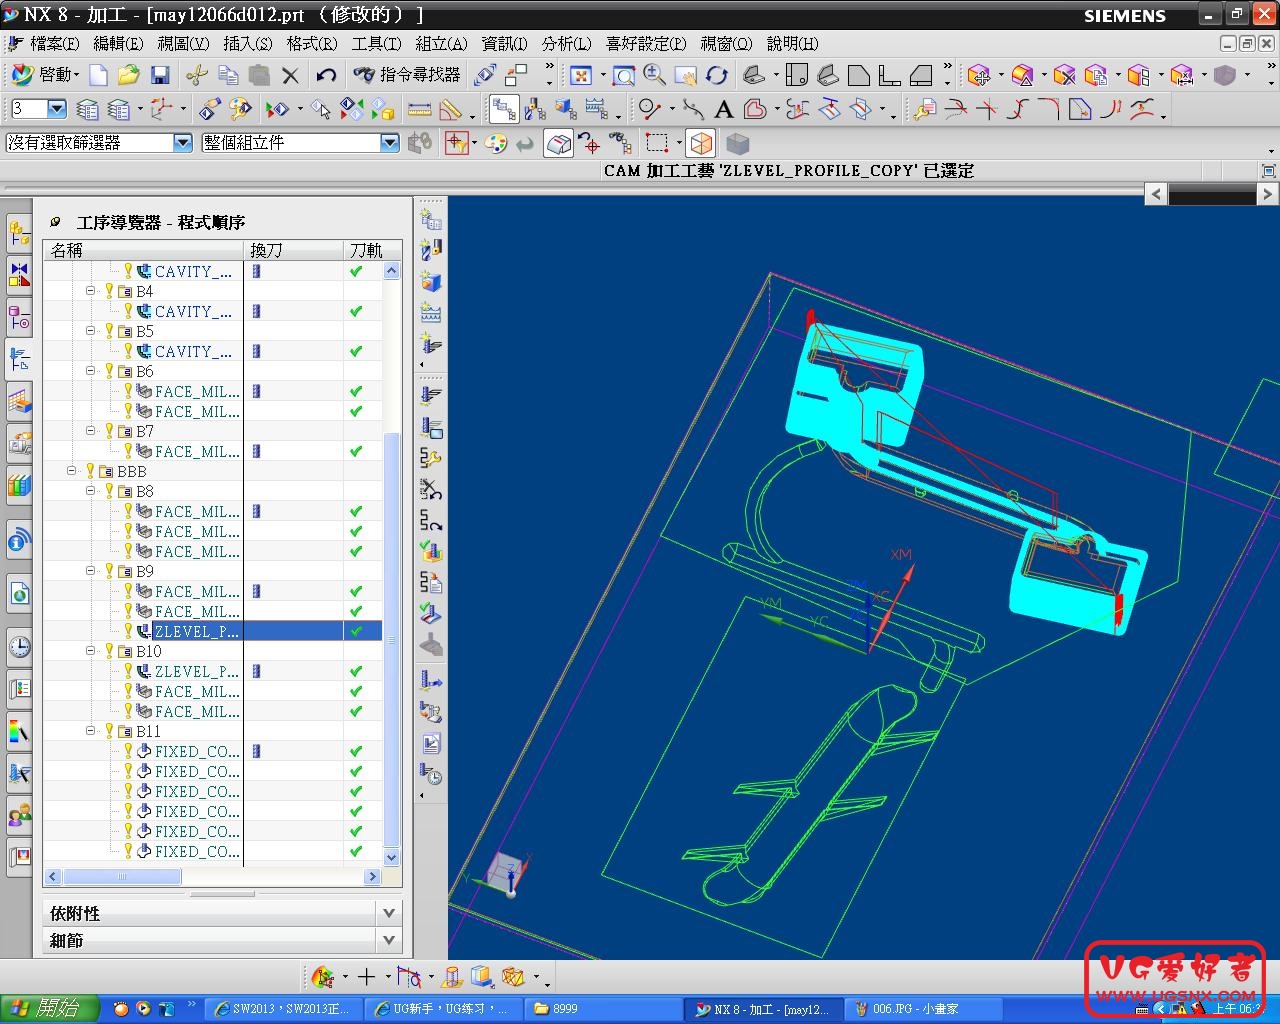
Task: Fit the view to window
Action: (x=581, y=76)
